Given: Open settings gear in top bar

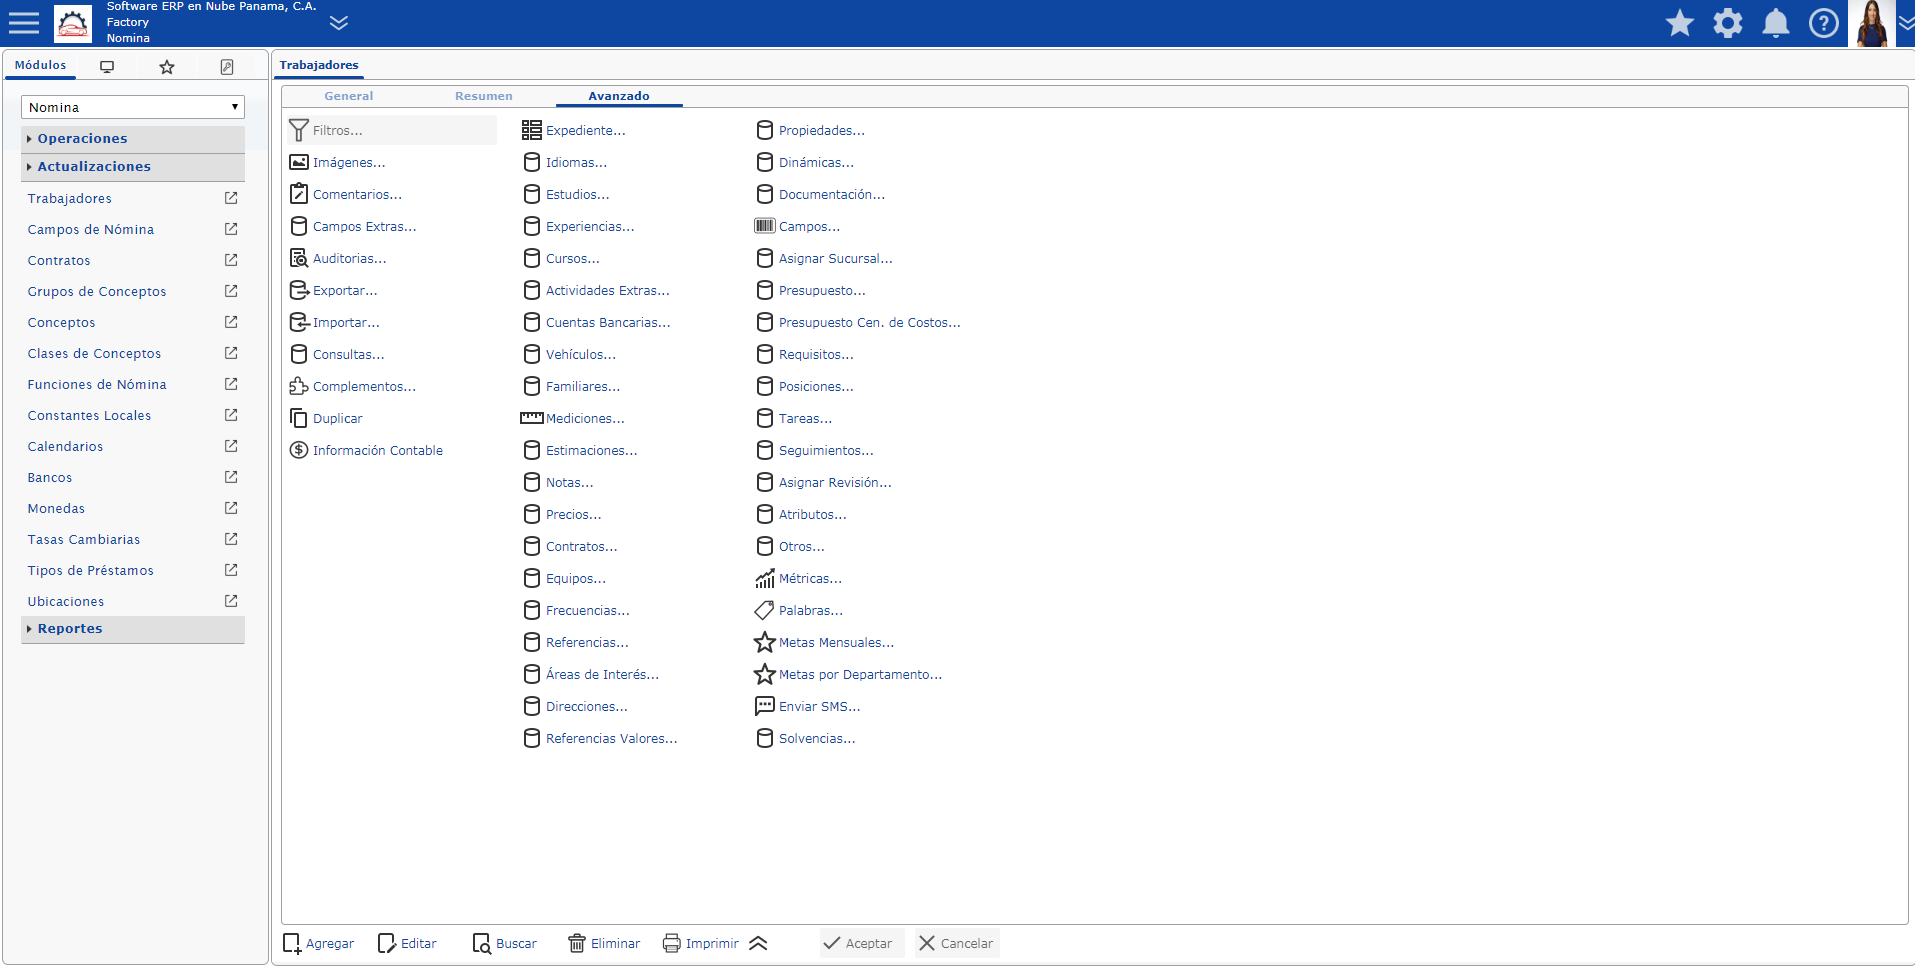Looking at the screenshot, I should 1728,23.
